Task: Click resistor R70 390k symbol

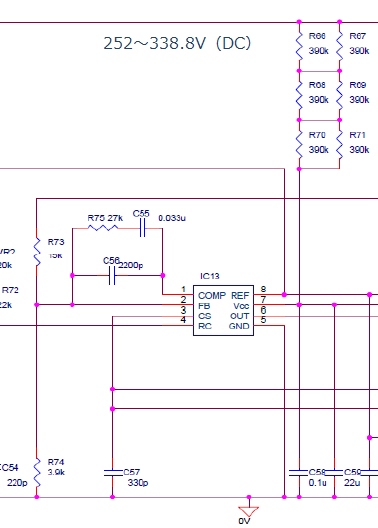Action: pos(299,145)
